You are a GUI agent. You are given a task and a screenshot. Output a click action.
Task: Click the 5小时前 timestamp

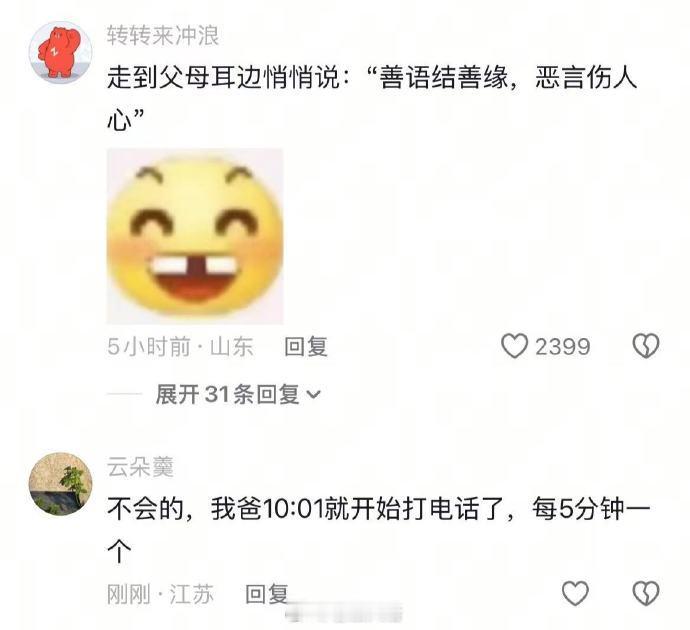coord(149,347)
